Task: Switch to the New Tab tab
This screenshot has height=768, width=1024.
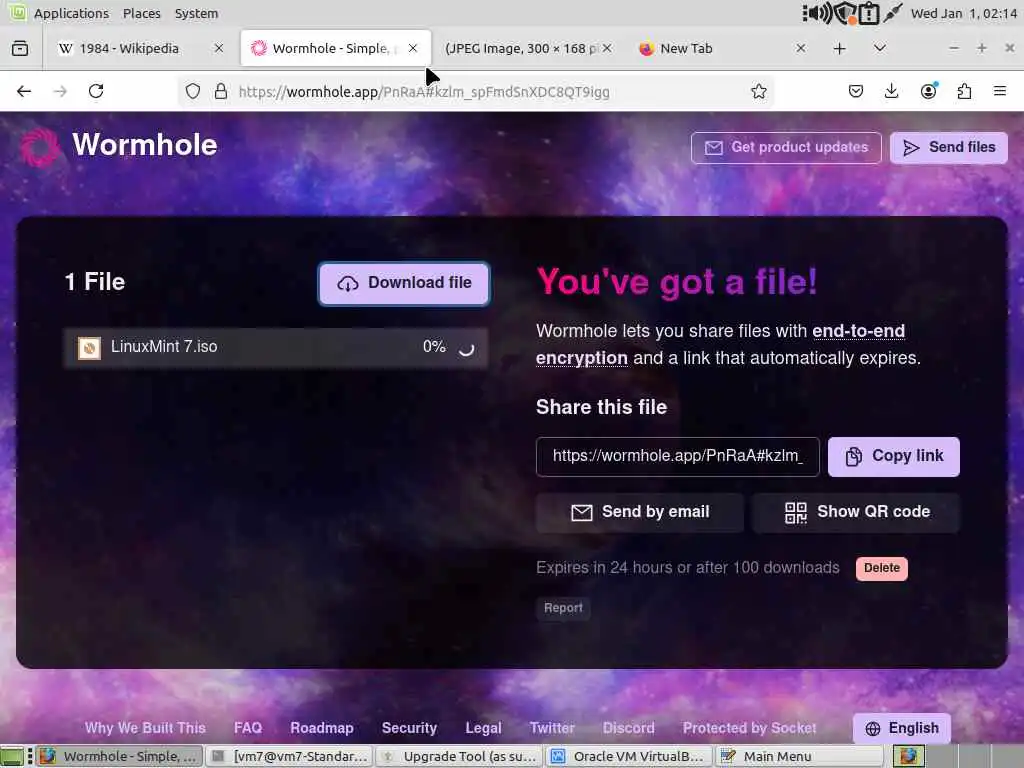Action: pos(686,48)
